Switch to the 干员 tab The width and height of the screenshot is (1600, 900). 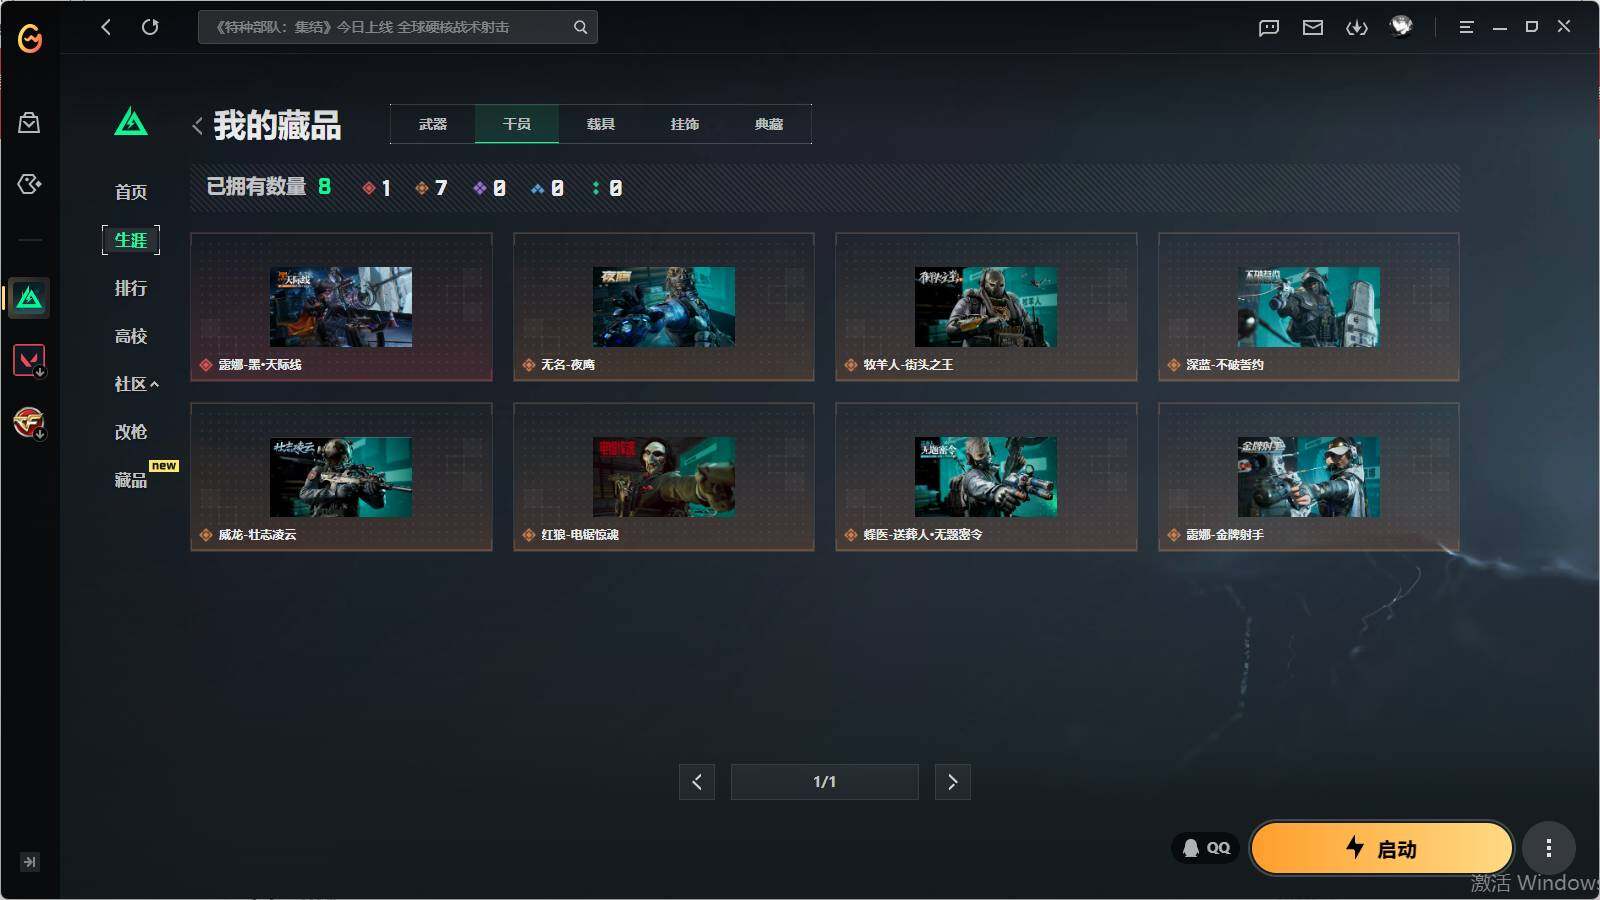point(517,124)
